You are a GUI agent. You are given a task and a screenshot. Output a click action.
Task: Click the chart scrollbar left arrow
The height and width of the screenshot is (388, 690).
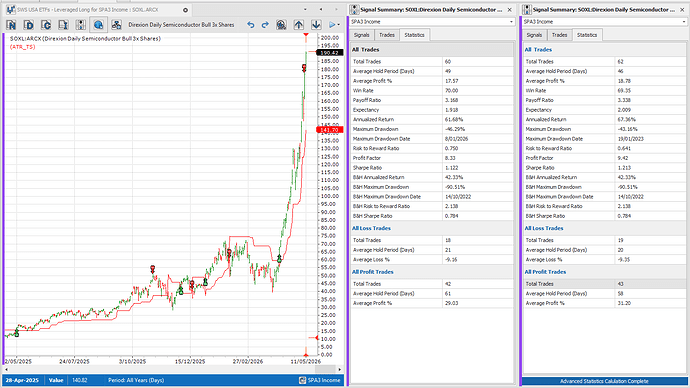pos(6,370)
